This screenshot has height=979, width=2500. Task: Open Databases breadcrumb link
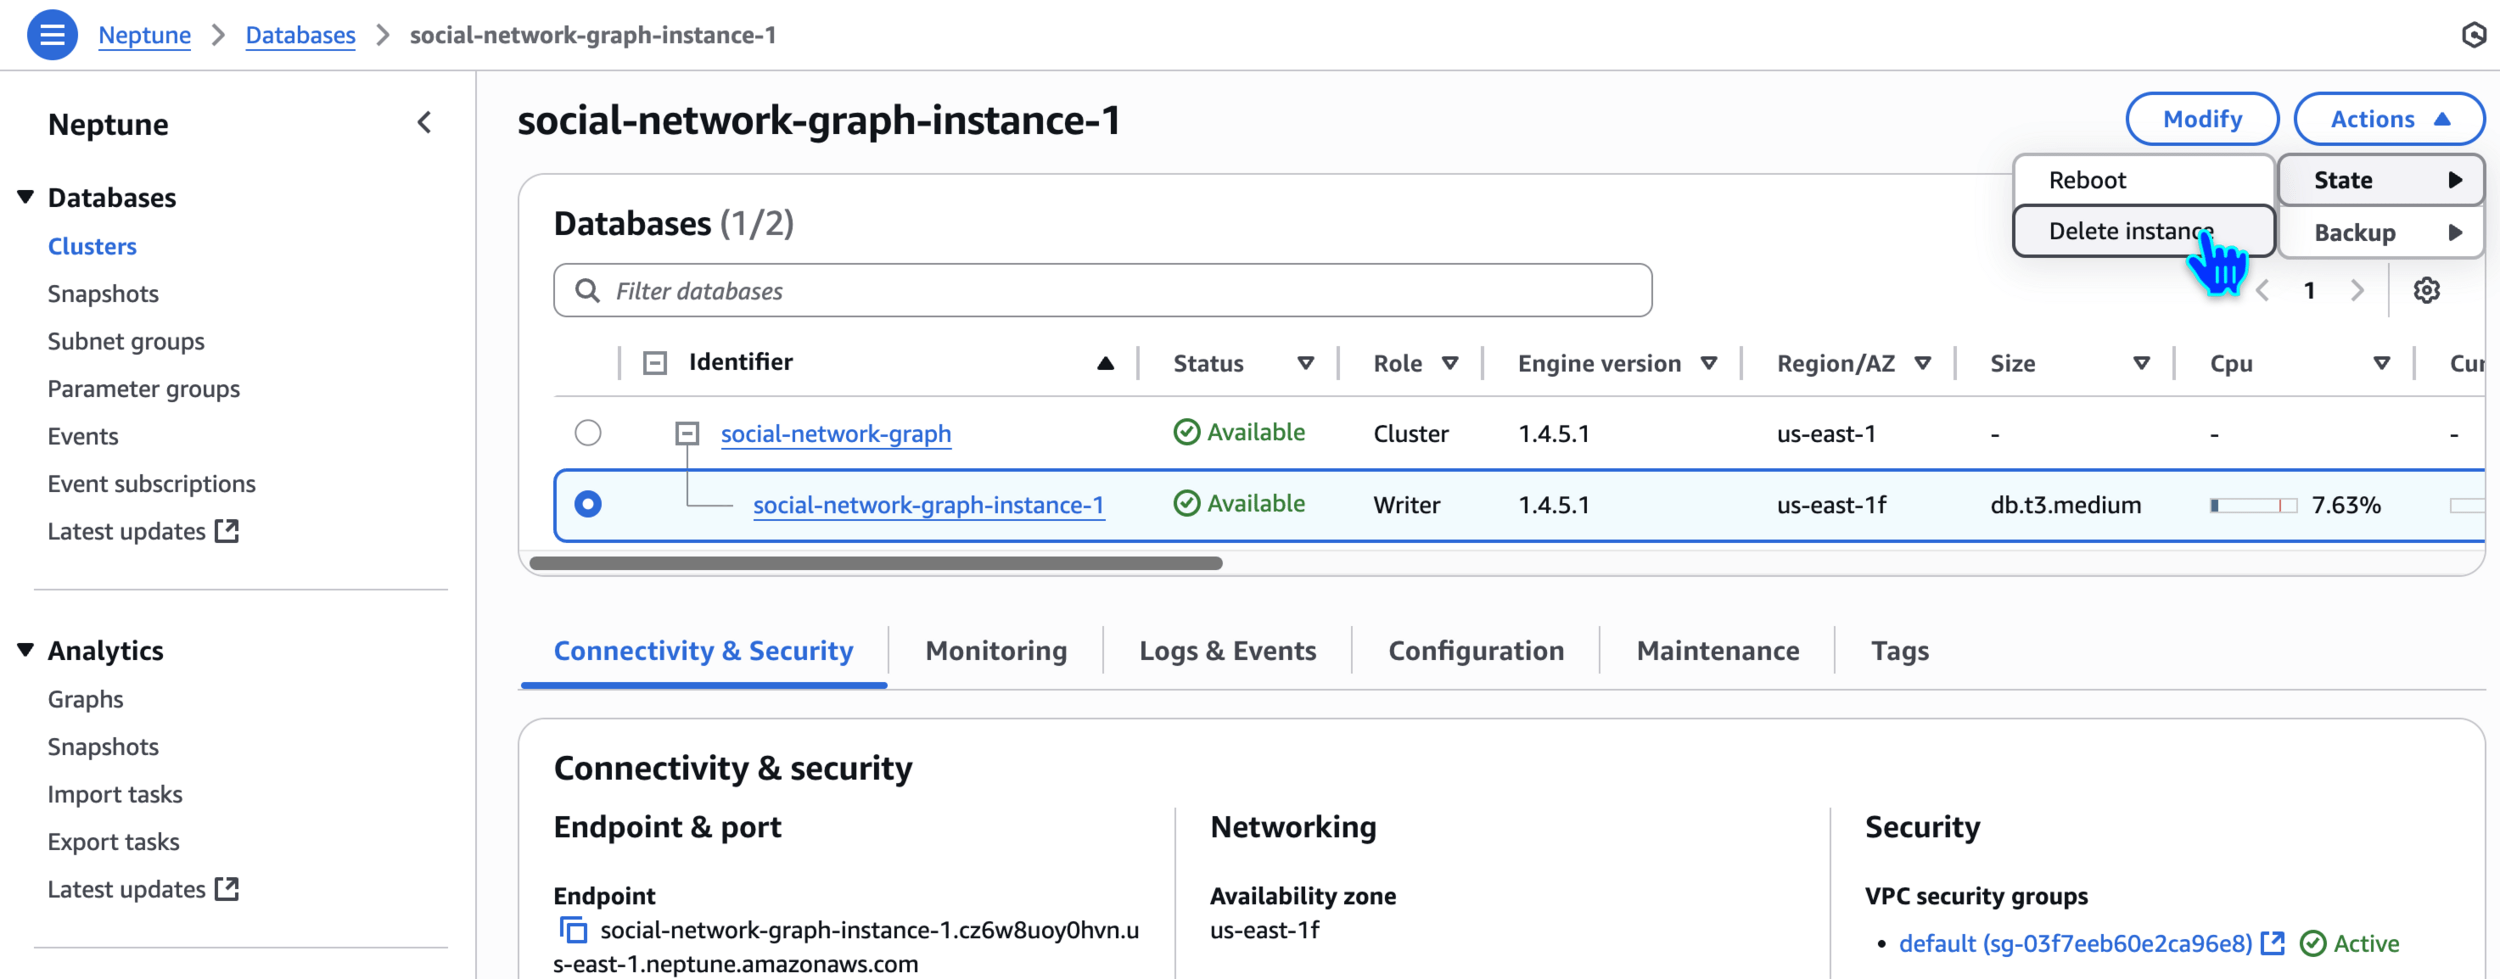pyautogui.click(x=300, y=35)
